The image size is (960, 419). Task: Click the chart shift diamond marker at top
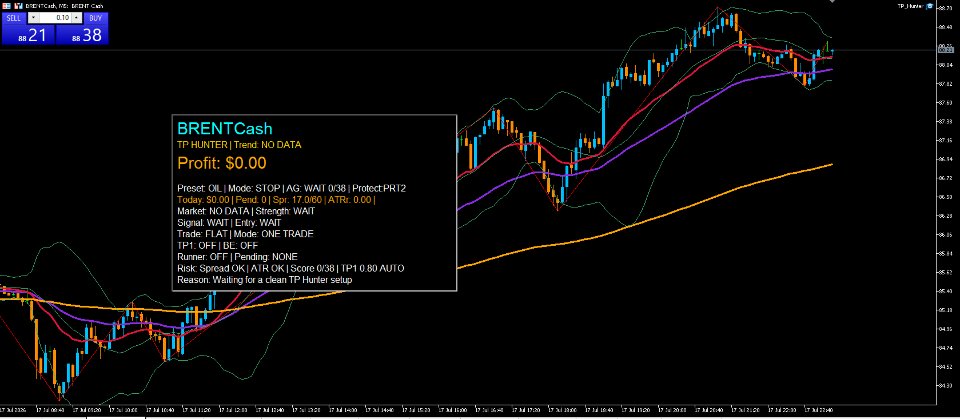coord(831,2)
